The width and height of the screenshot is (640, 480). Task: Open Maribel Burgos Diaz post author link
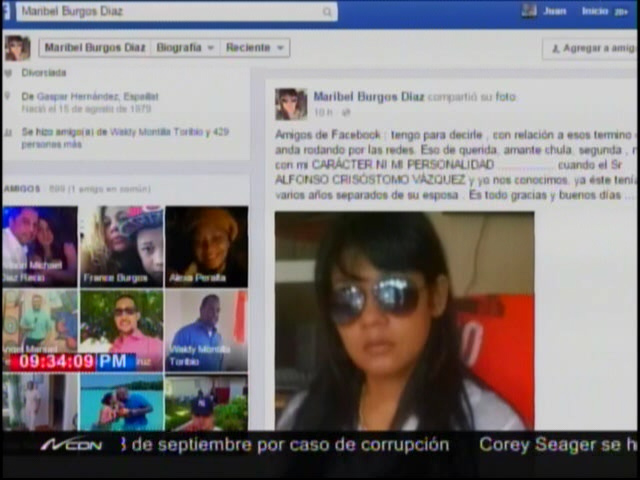369,97
